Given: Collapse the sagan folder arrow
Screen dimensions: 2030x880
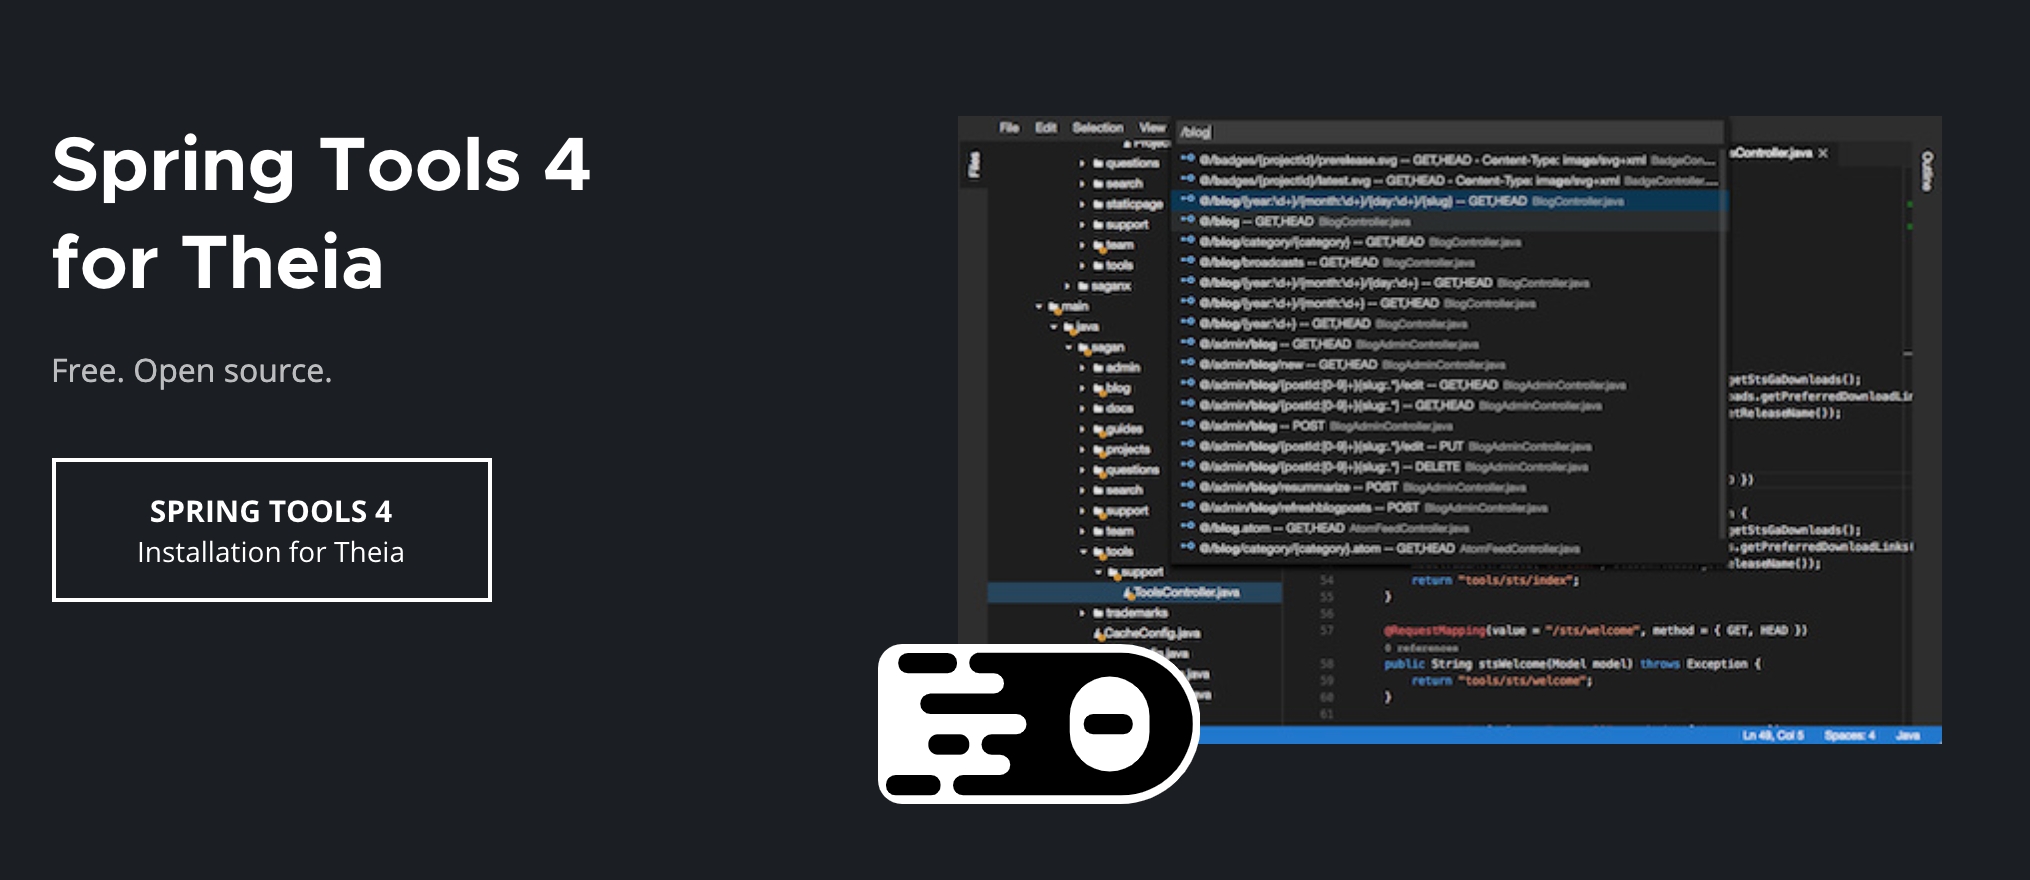Looking at the screenshot, I should 1068,347.
